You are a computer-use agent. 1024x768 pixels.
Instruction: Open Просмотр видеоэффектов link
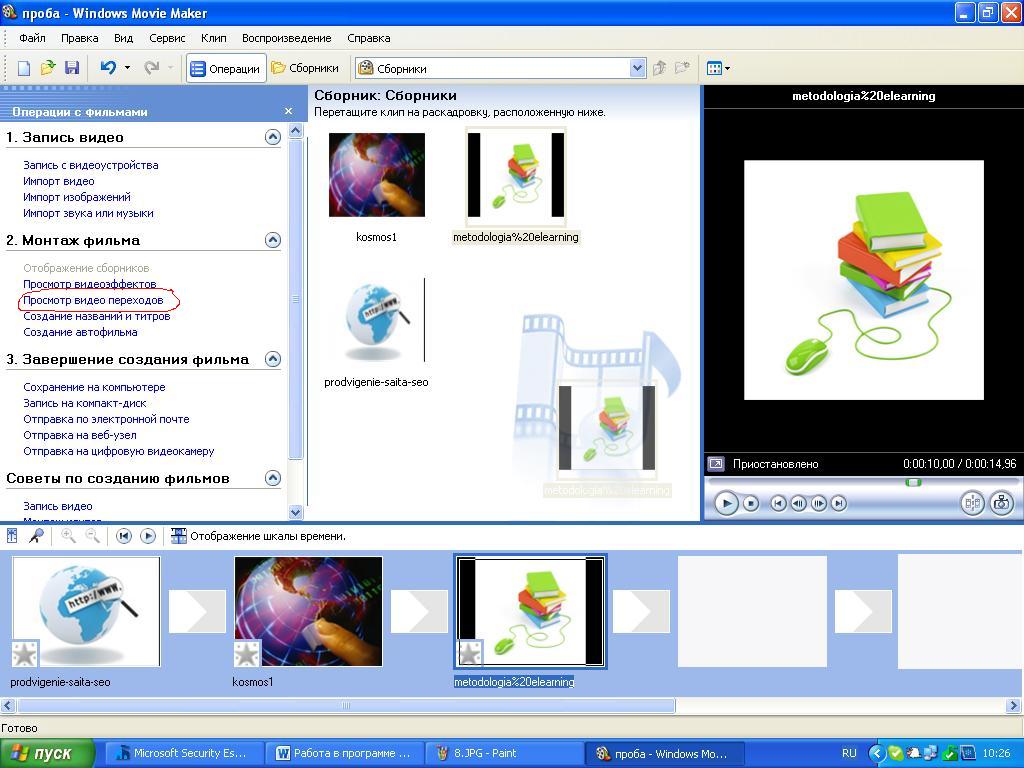(89, 284)
